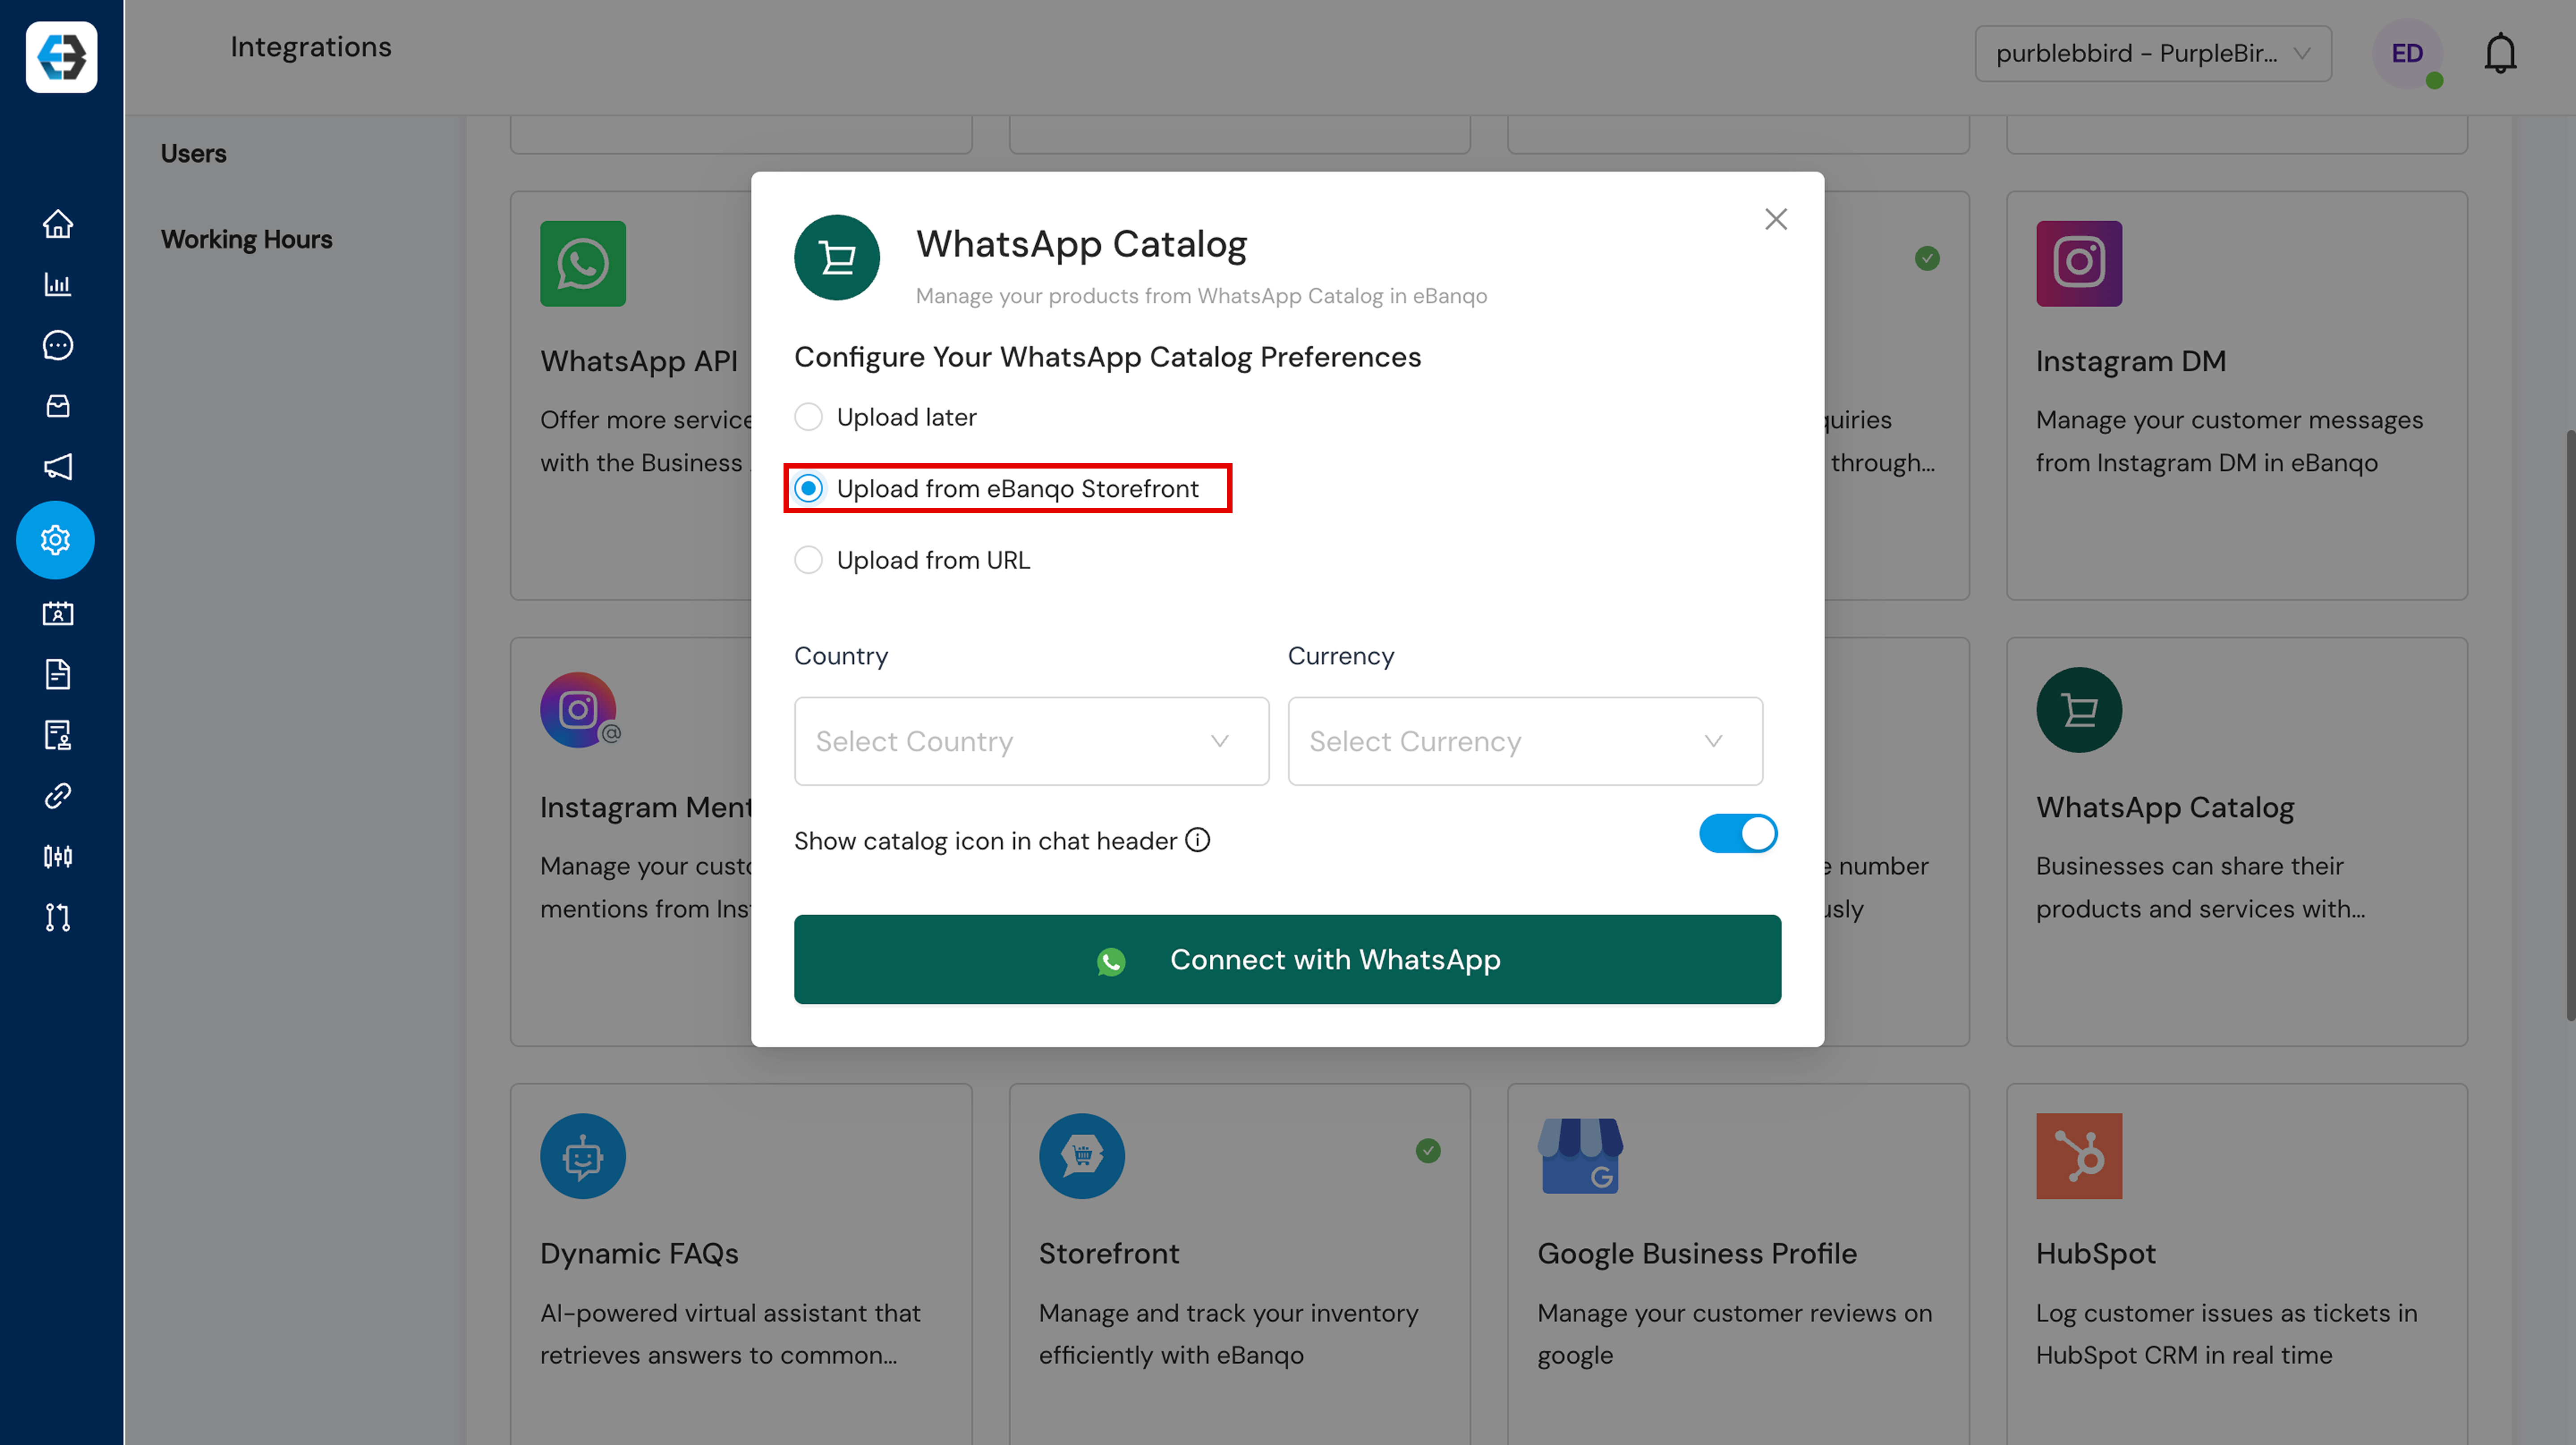Close the WhatsApp Catalog dialog
The width and height of the screenshot is (2576, 1445).
pos(1775,219)
